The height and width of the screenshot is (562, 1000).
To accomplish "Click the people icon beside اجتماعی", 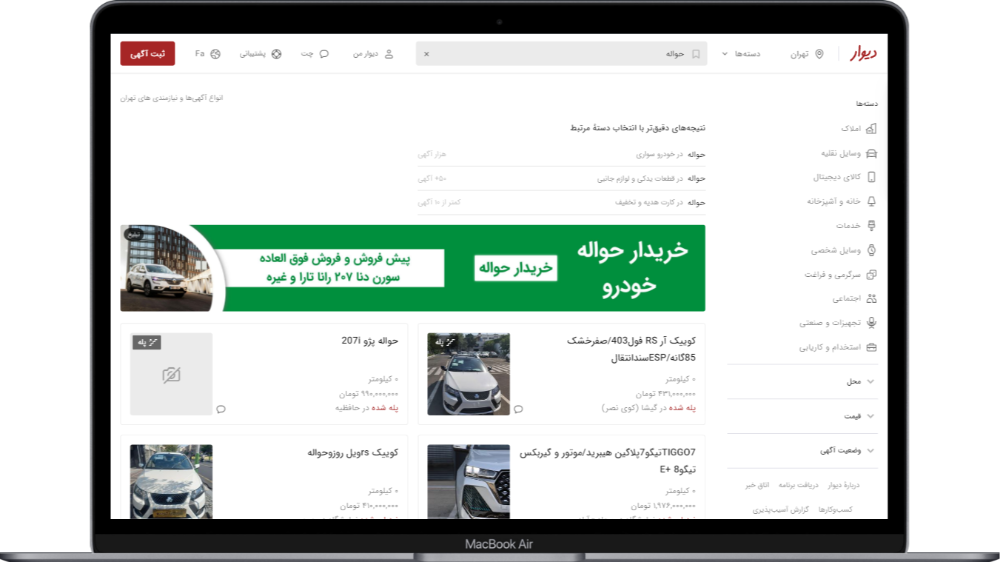I will tap(871, 299).
